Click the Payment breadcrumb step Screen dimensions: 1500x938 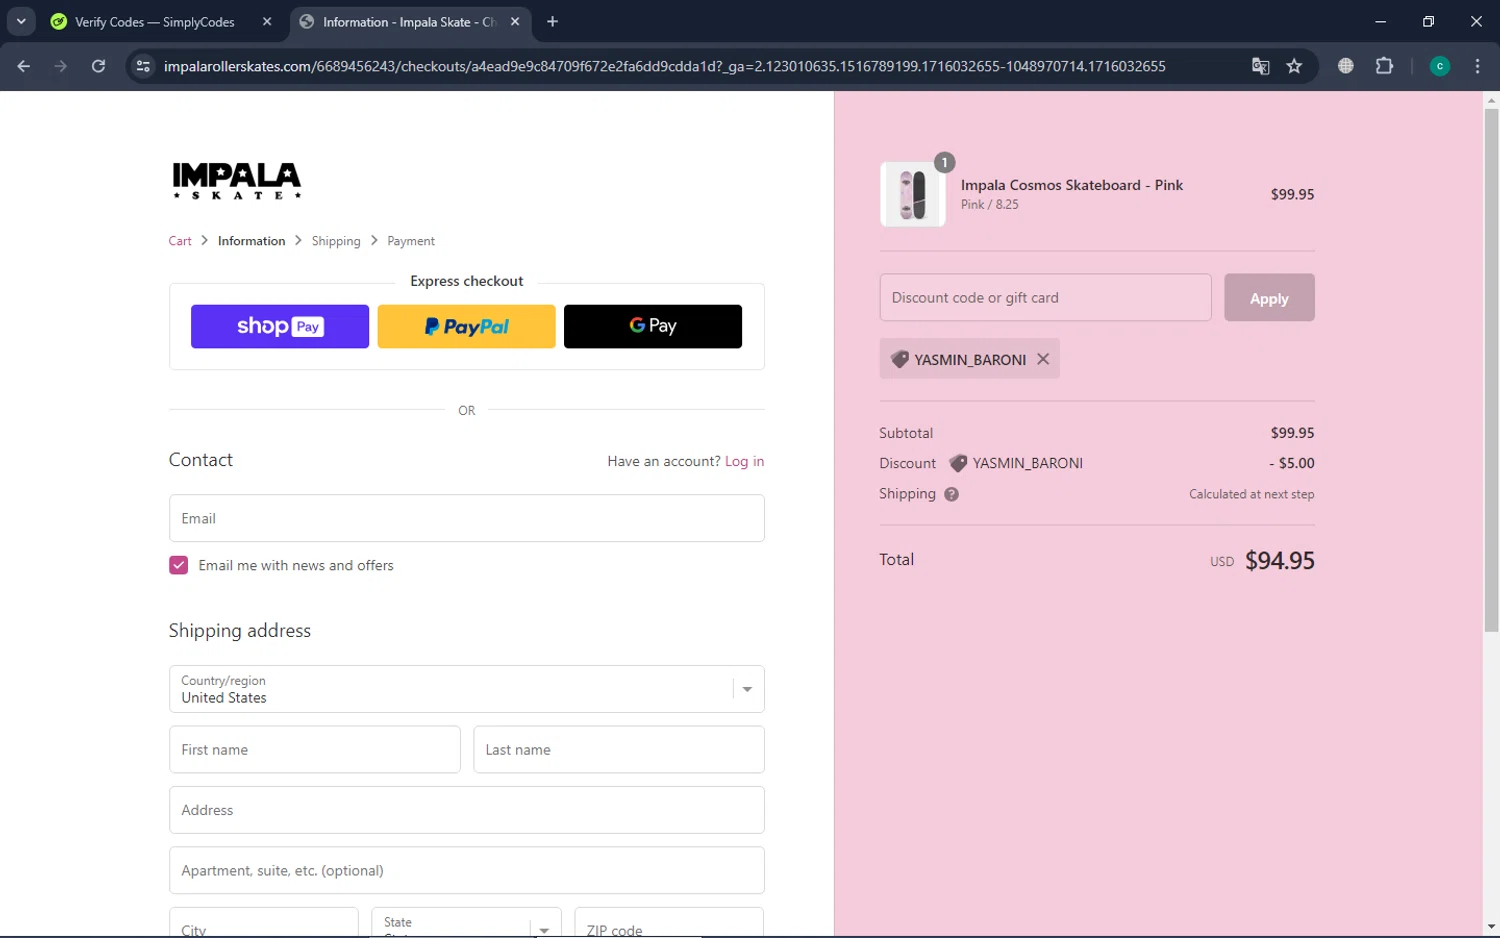(411, 241)
